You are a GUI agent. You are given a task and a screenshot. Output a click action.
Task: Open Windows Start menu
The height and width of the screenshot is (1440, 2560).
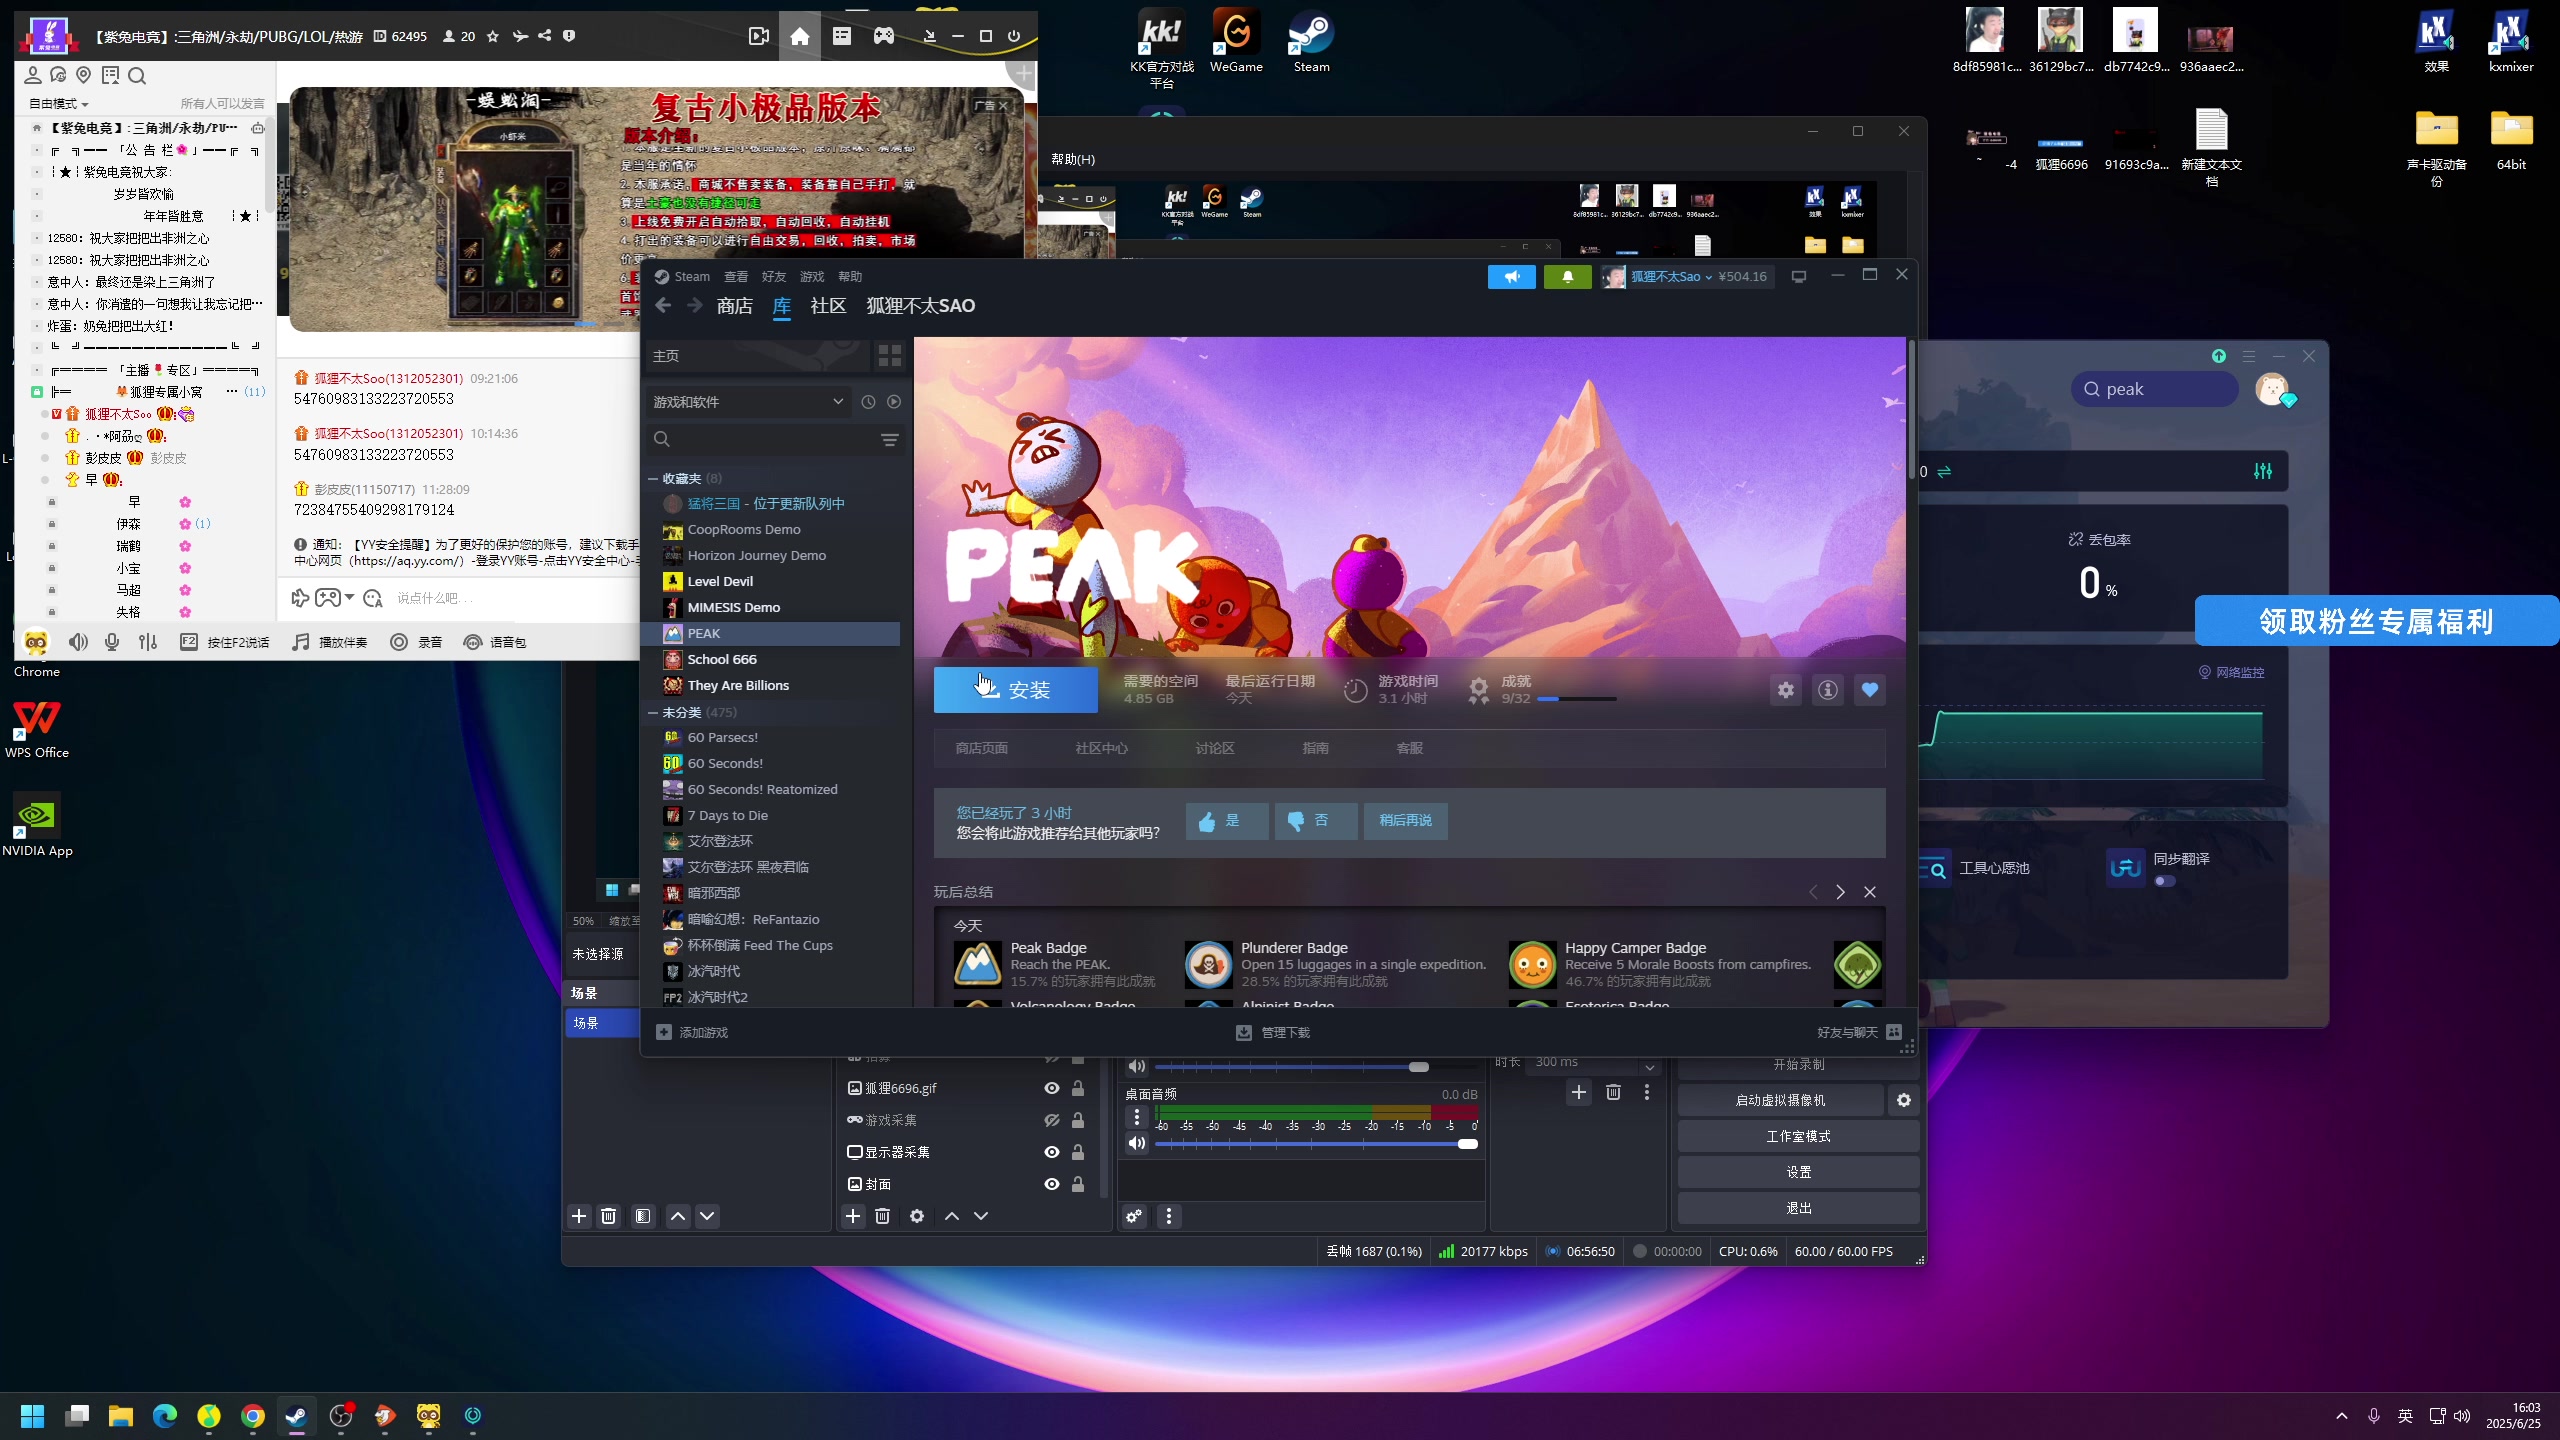point(33,1415)
